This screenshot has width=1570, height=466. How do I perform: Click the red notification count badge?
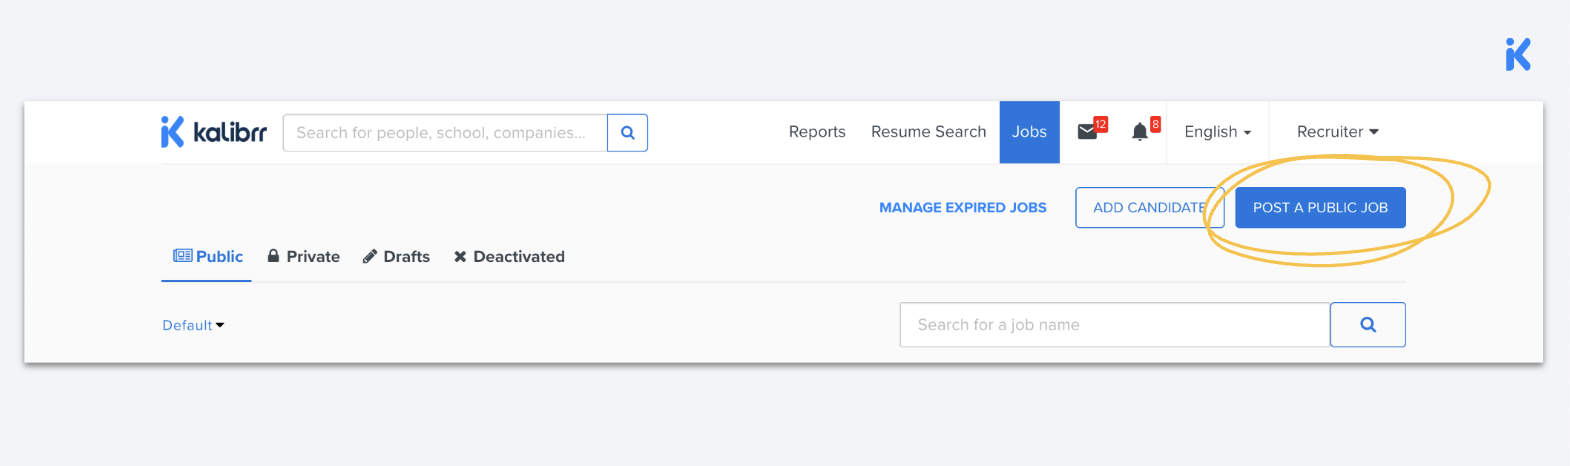pyautogui.click(x=1155, y=125)
